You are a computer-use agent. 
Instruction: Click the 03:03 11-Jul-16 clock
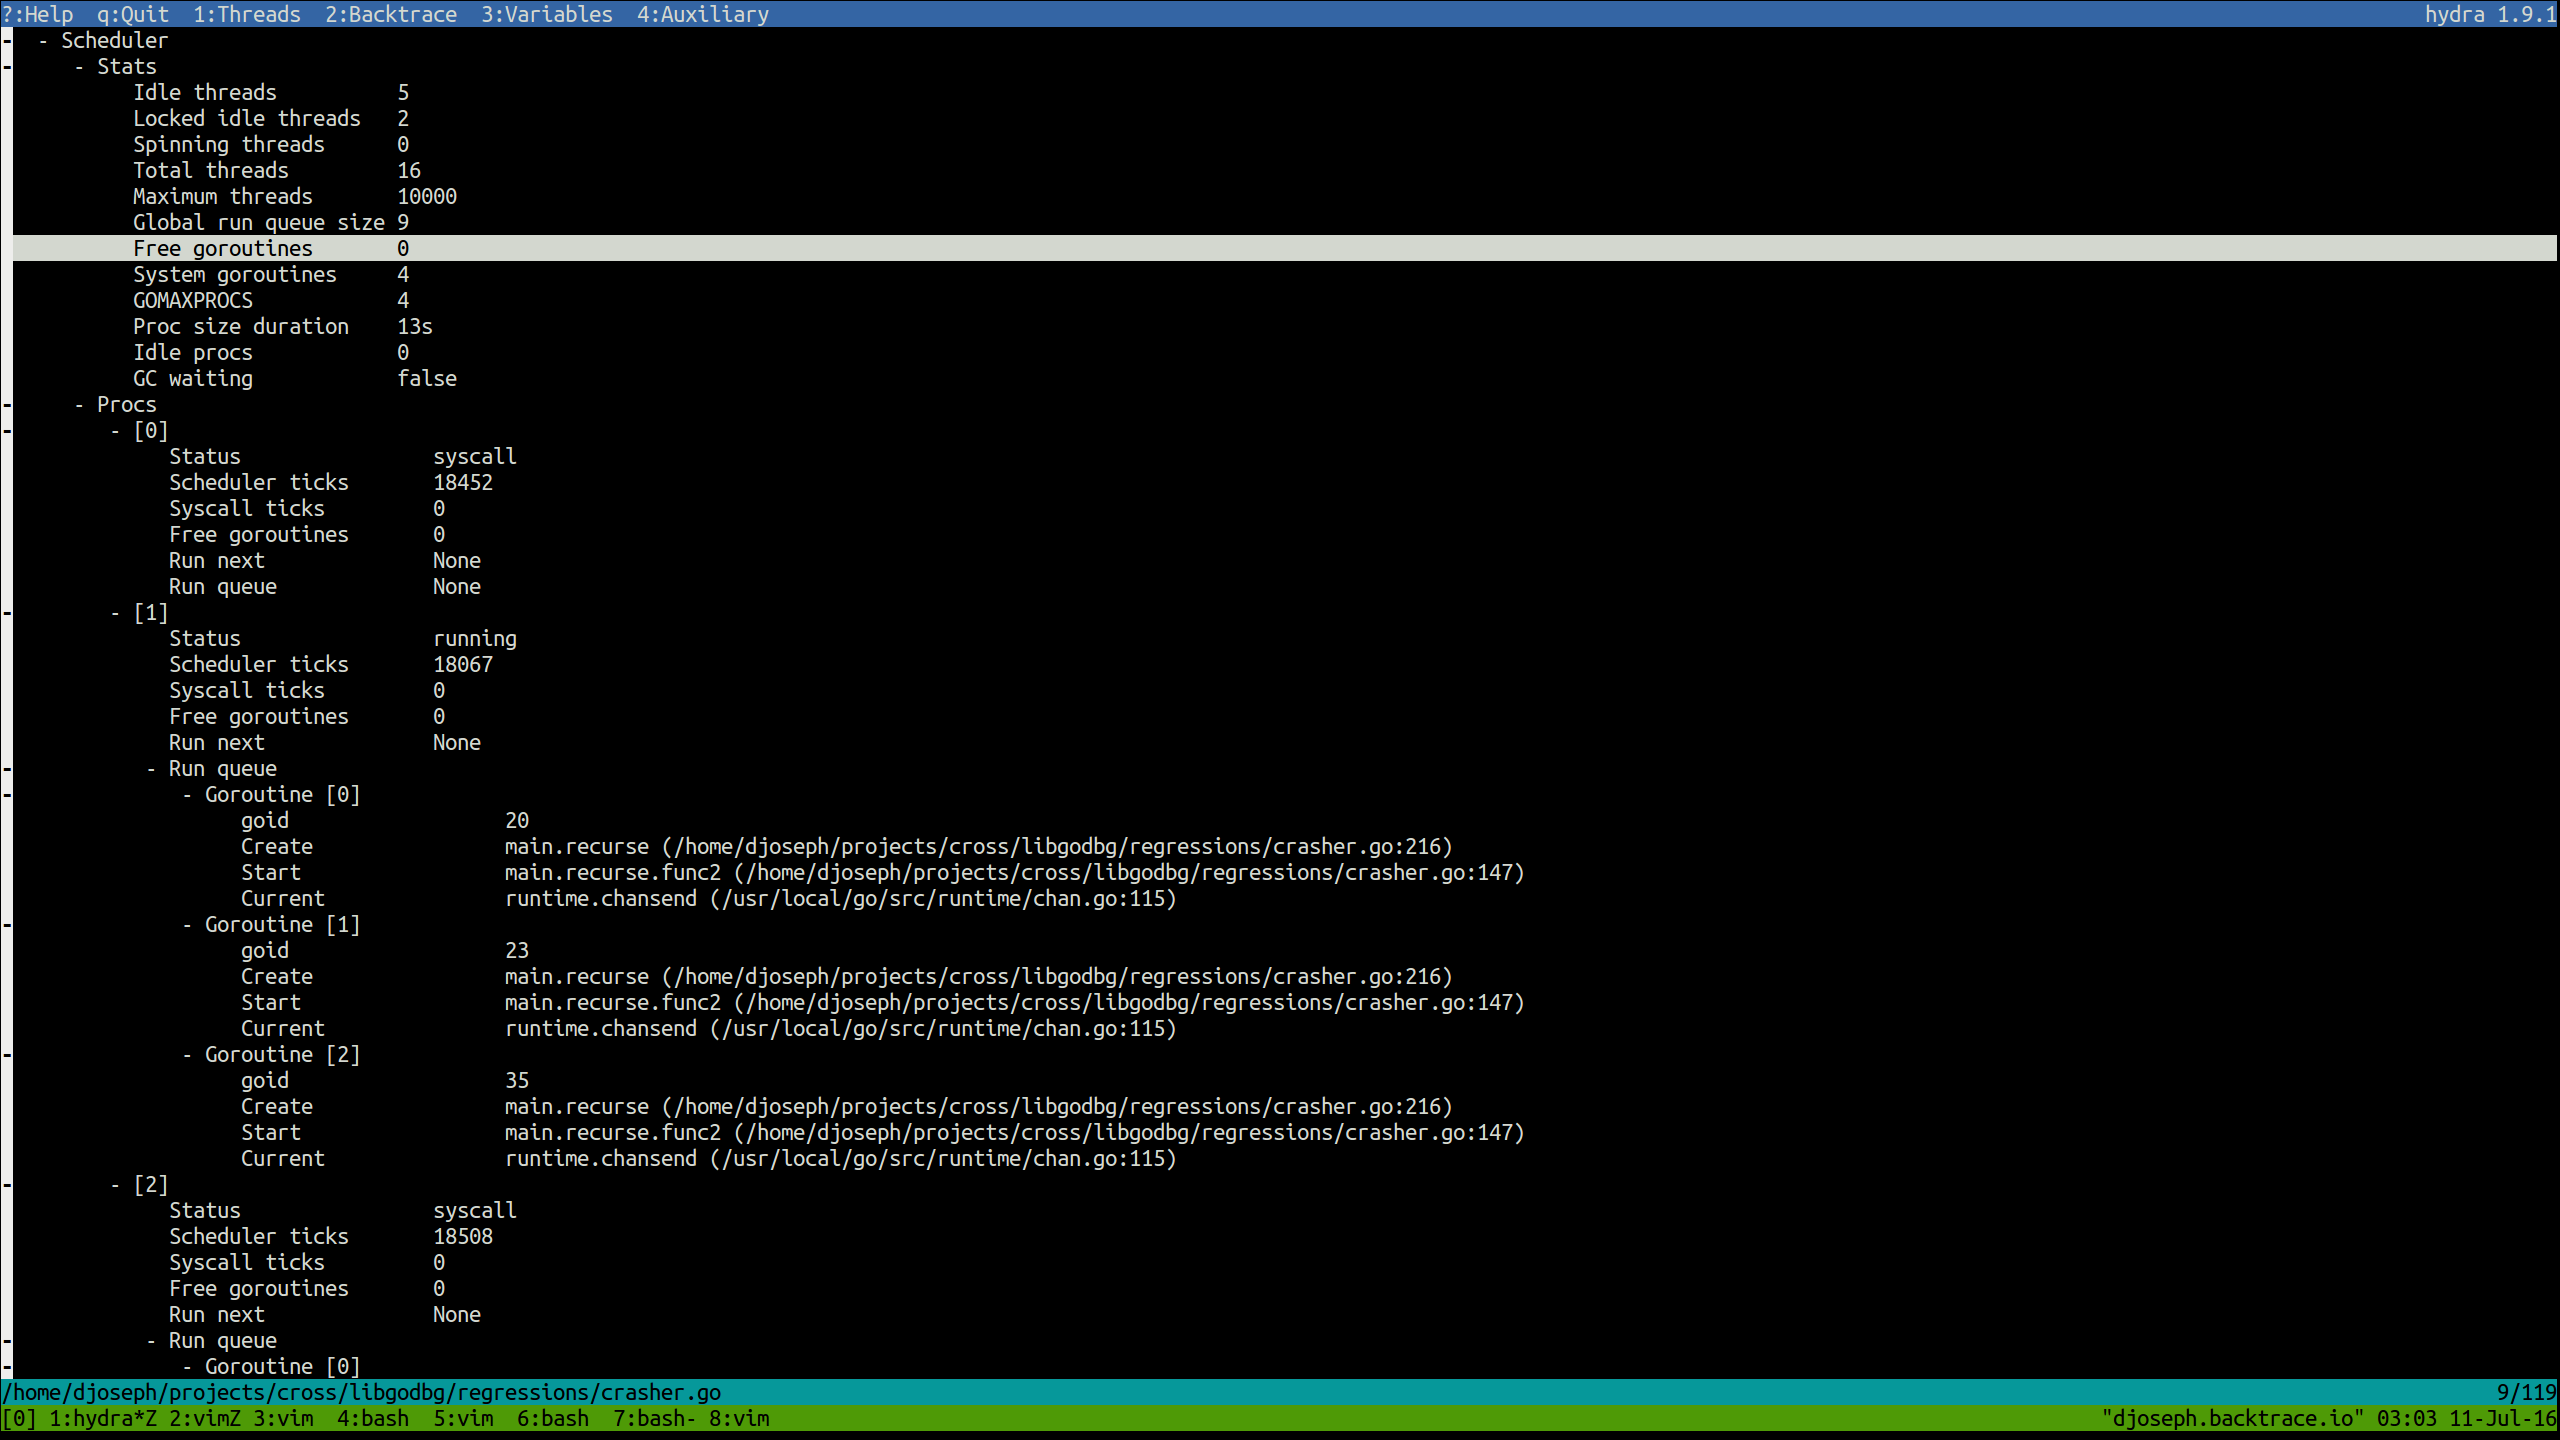click(2466, 1419)
